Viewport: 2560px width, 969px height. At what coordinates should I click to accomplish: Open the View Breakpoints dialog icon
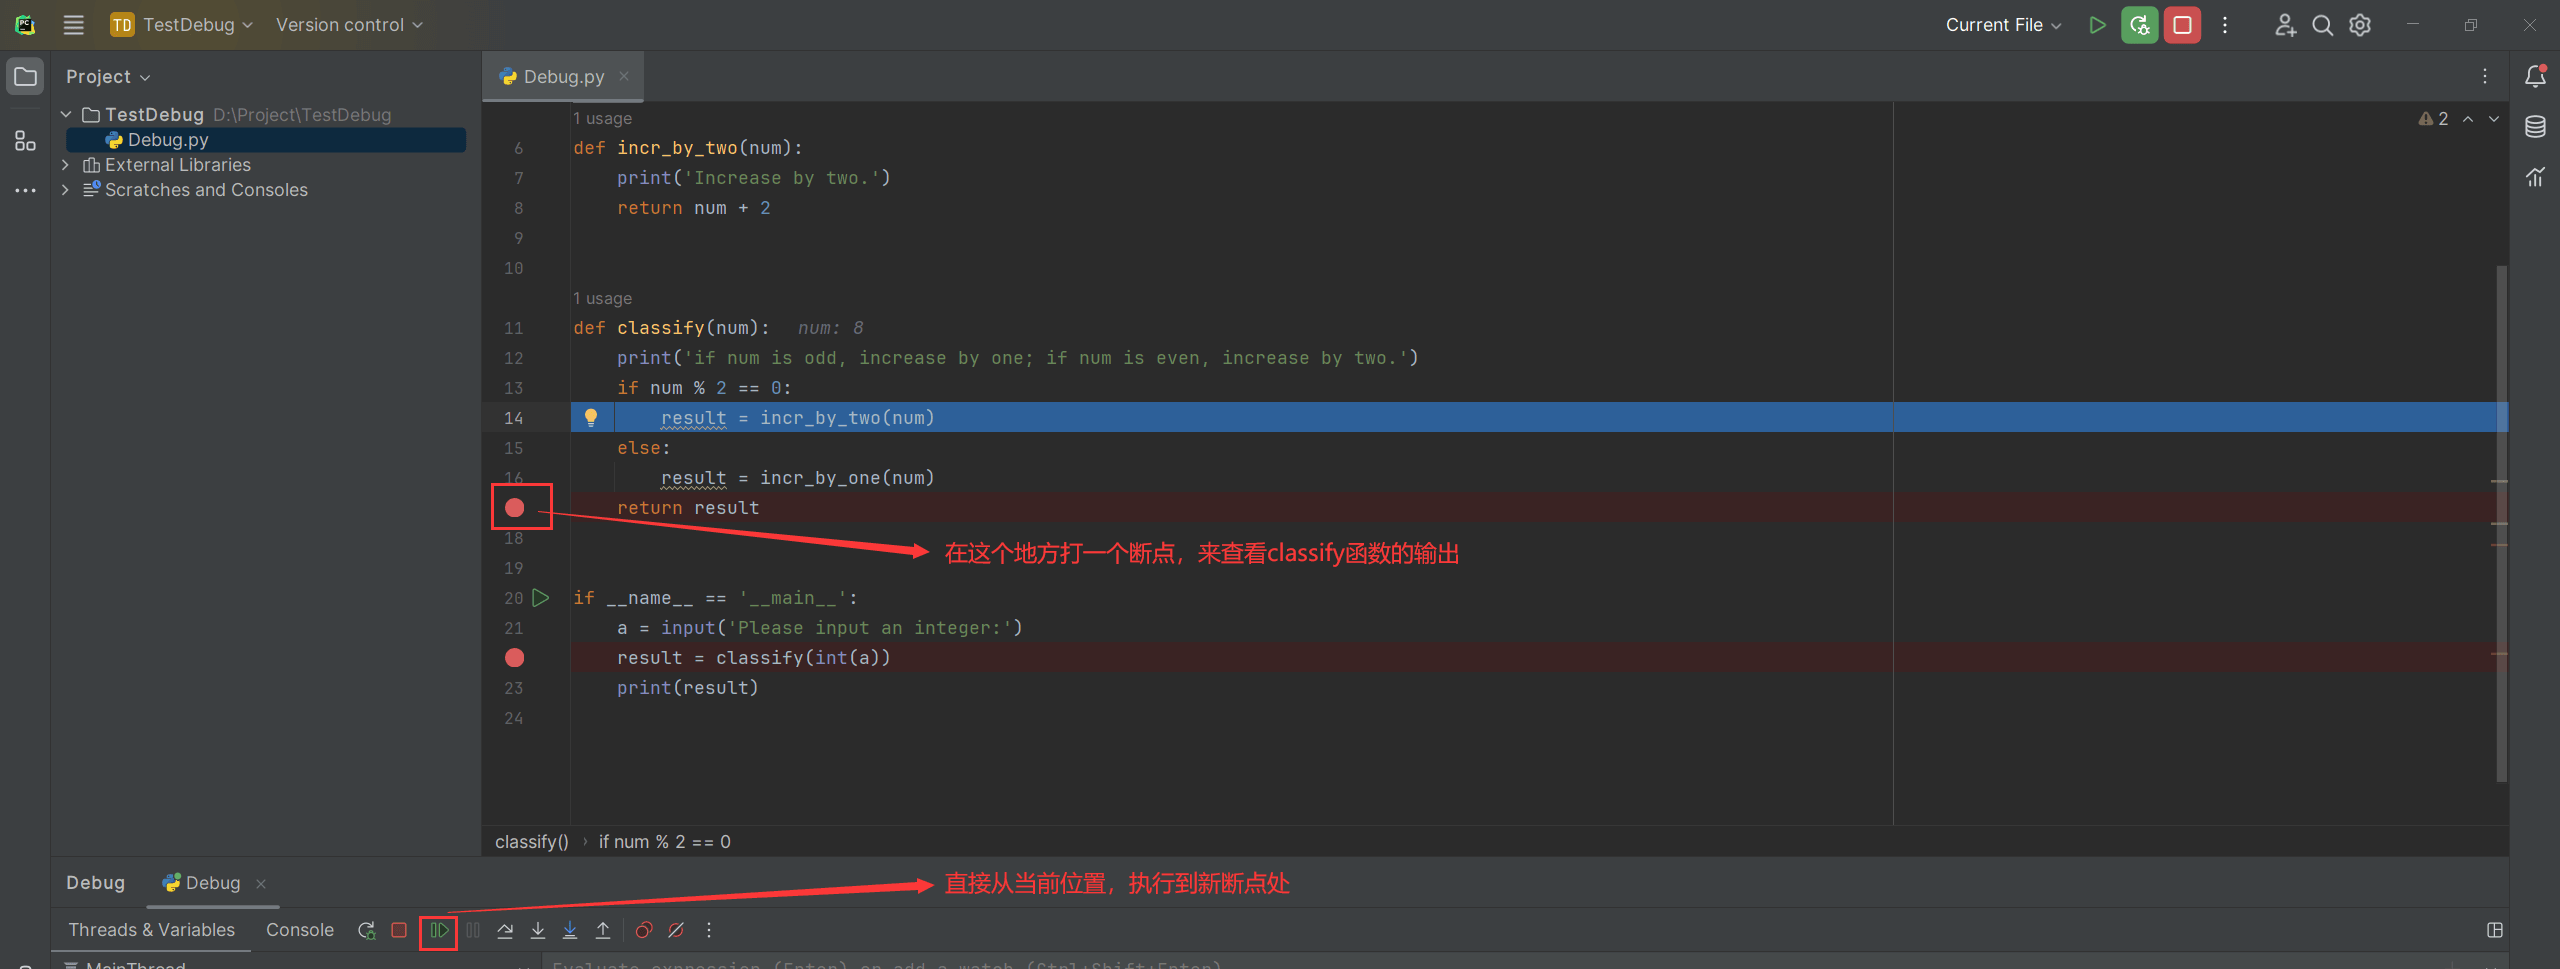pos(644,930)
